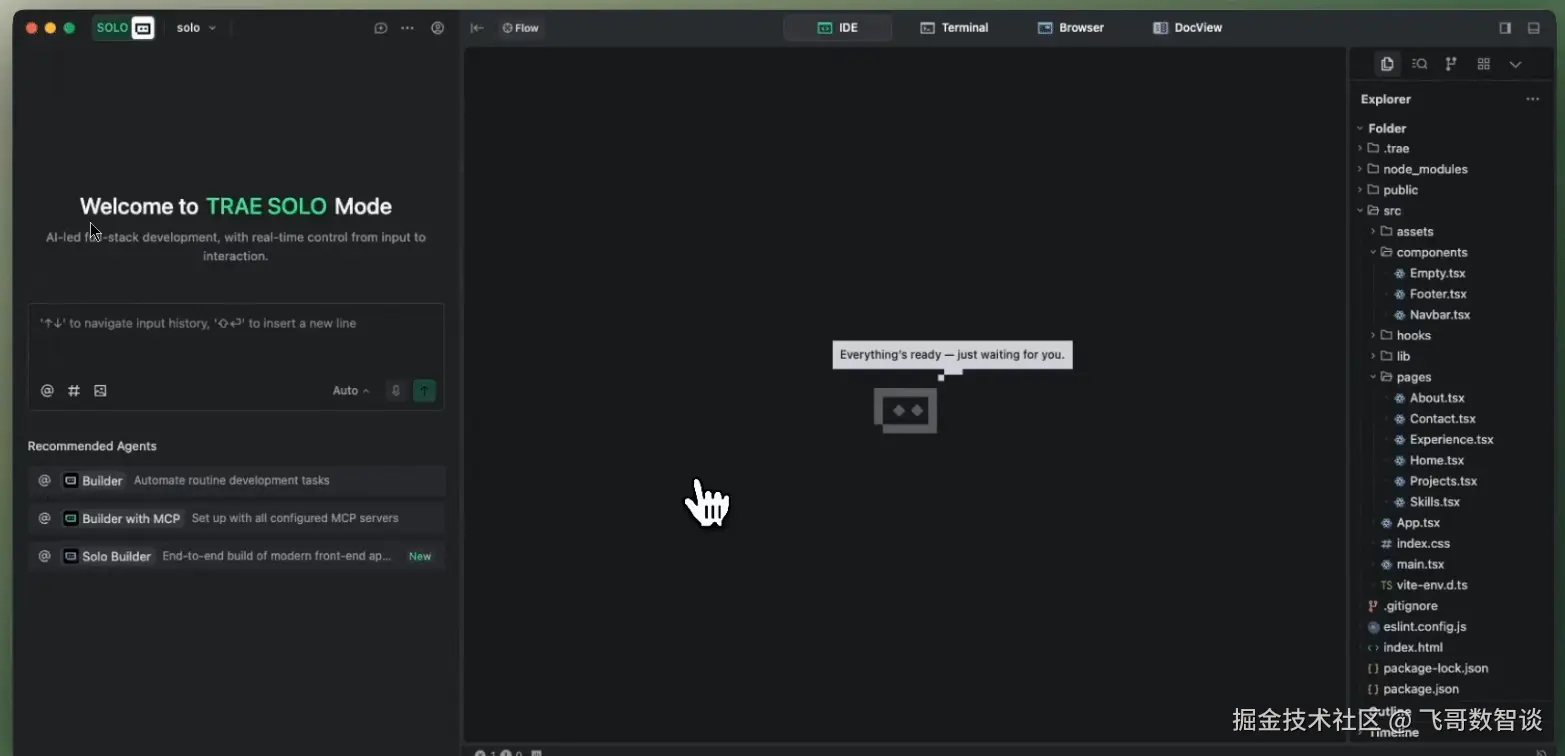The image size is (1565, 756).
Task: Switch to the Terminal tab
Action: click(x=954, y=28)
